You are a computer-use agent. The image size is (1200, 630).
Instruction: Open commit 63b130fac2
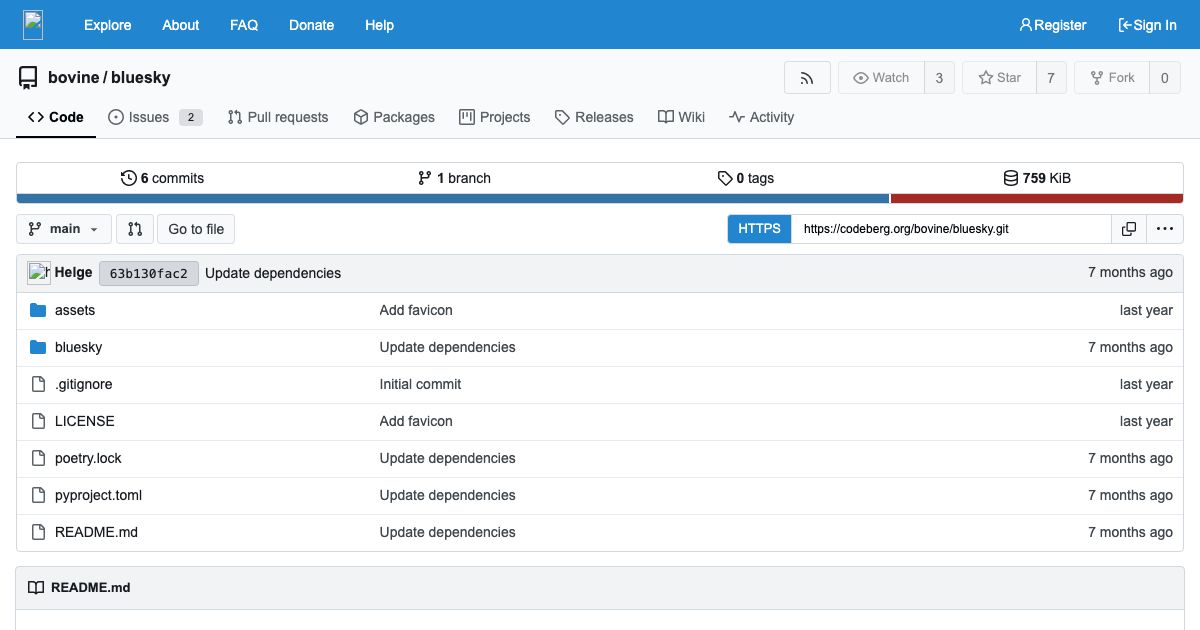pos(148,272)
